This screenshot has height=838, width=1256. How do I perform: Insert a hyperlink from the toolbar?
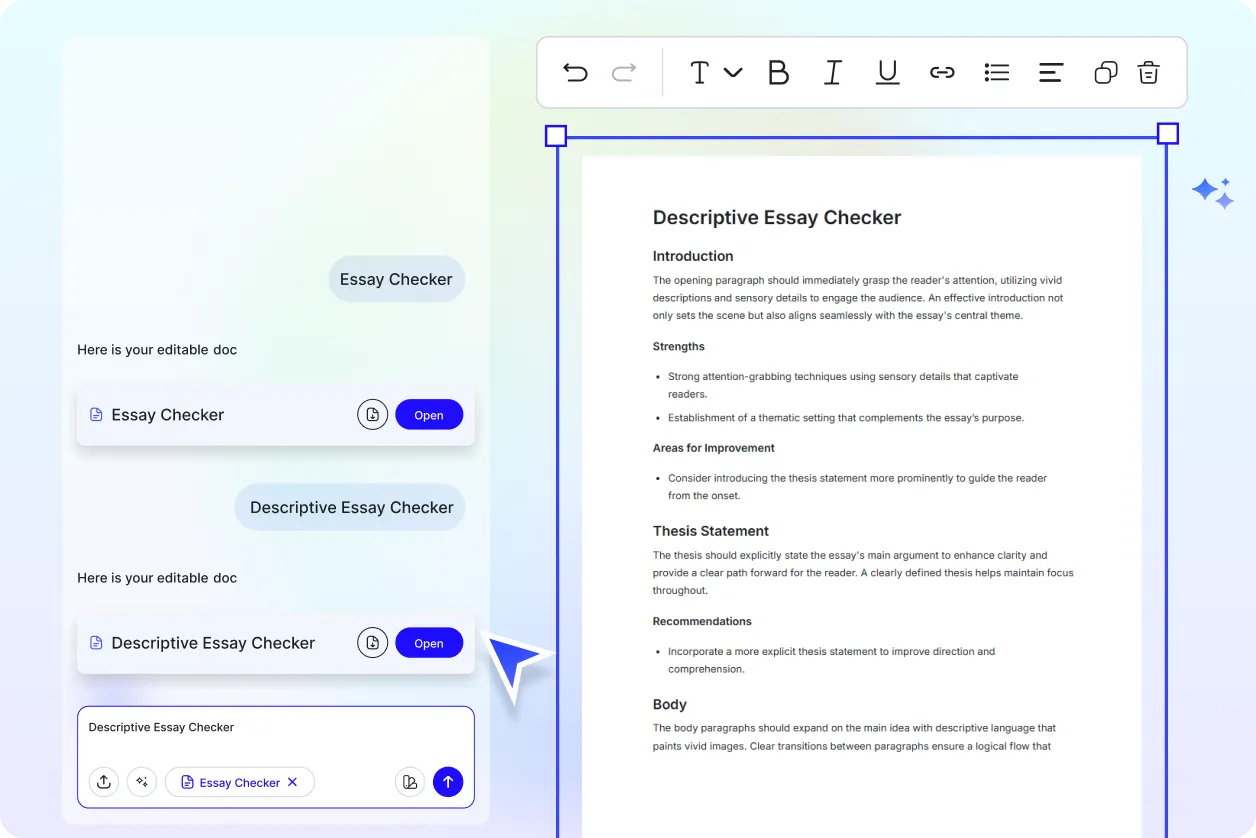tap(941, 72)
